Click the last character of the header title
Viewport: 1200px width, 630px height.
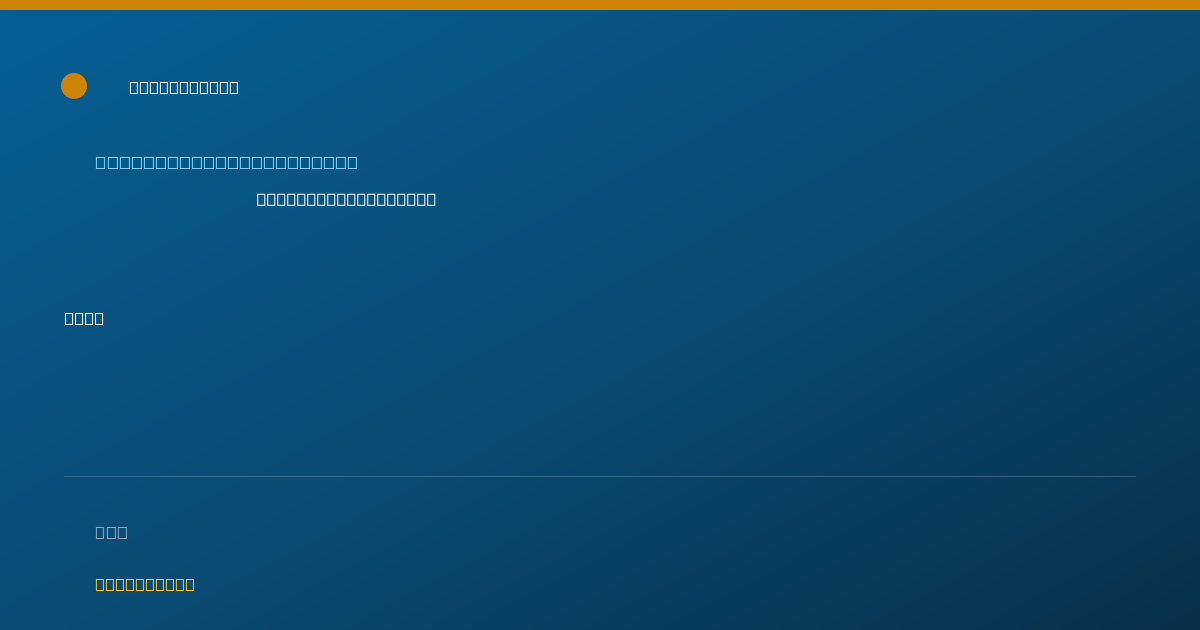tap(234, 87)
